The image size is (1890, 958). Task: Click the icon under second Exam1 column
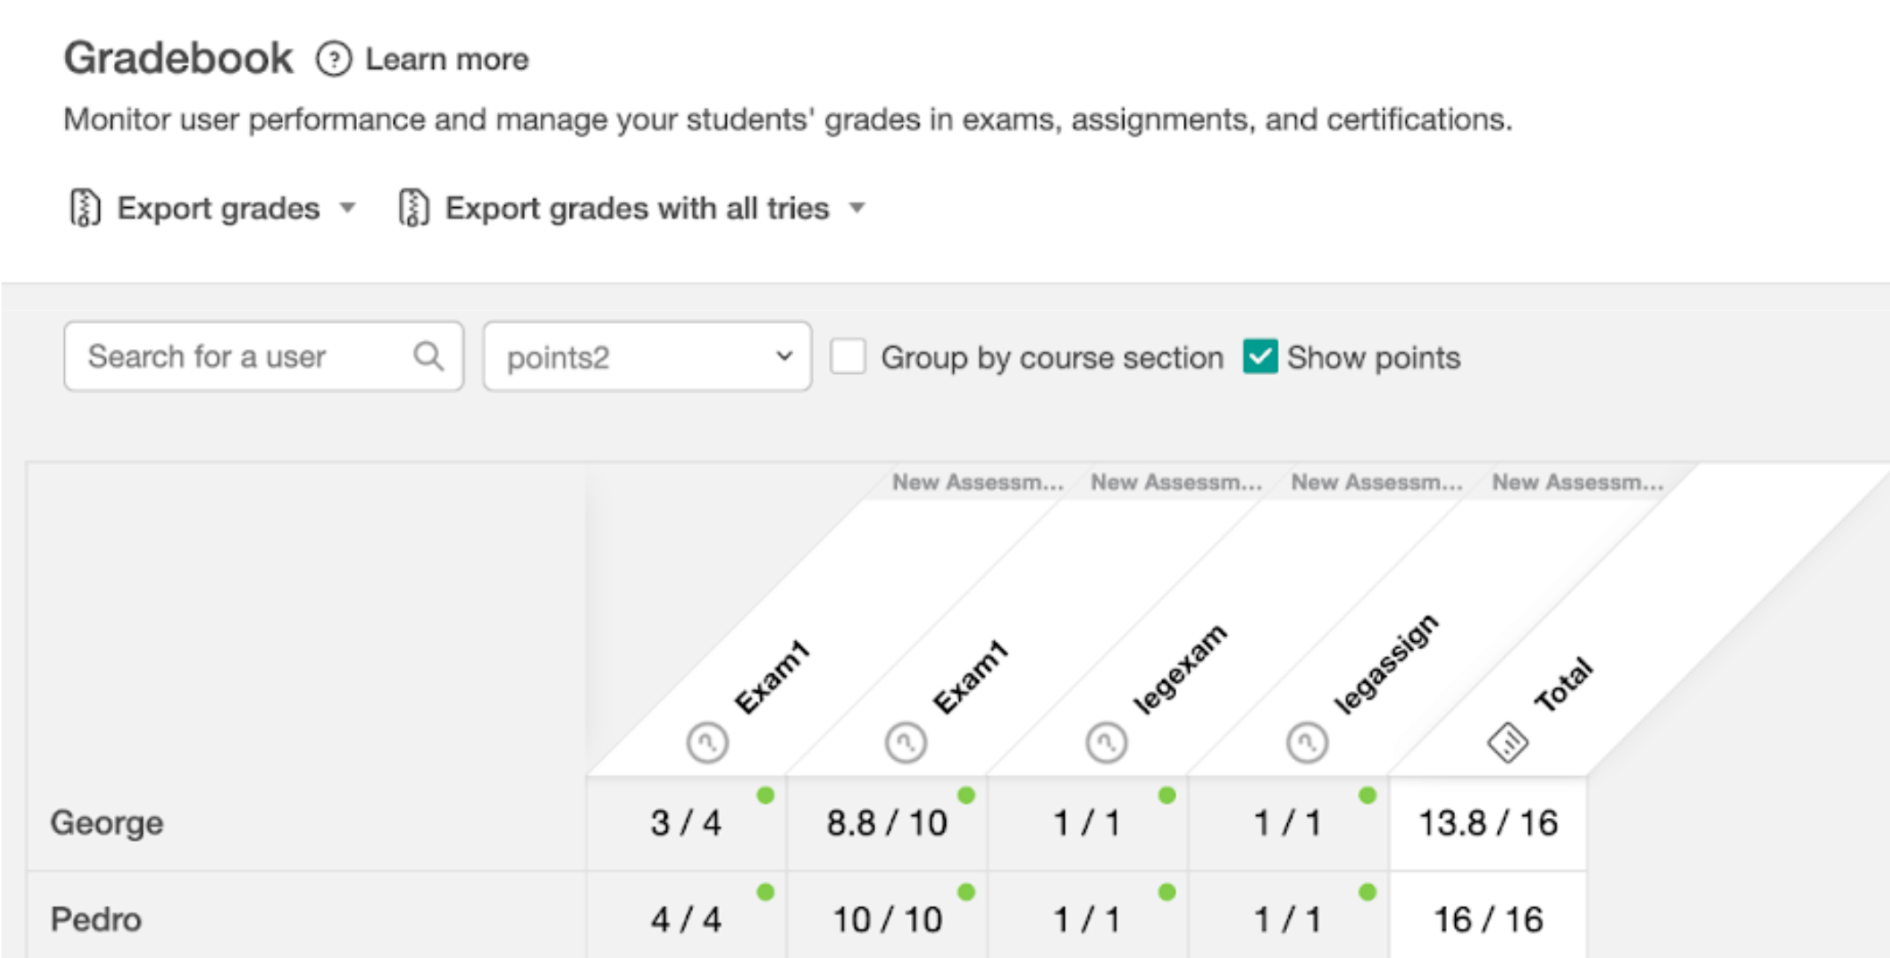pos(906,743)
